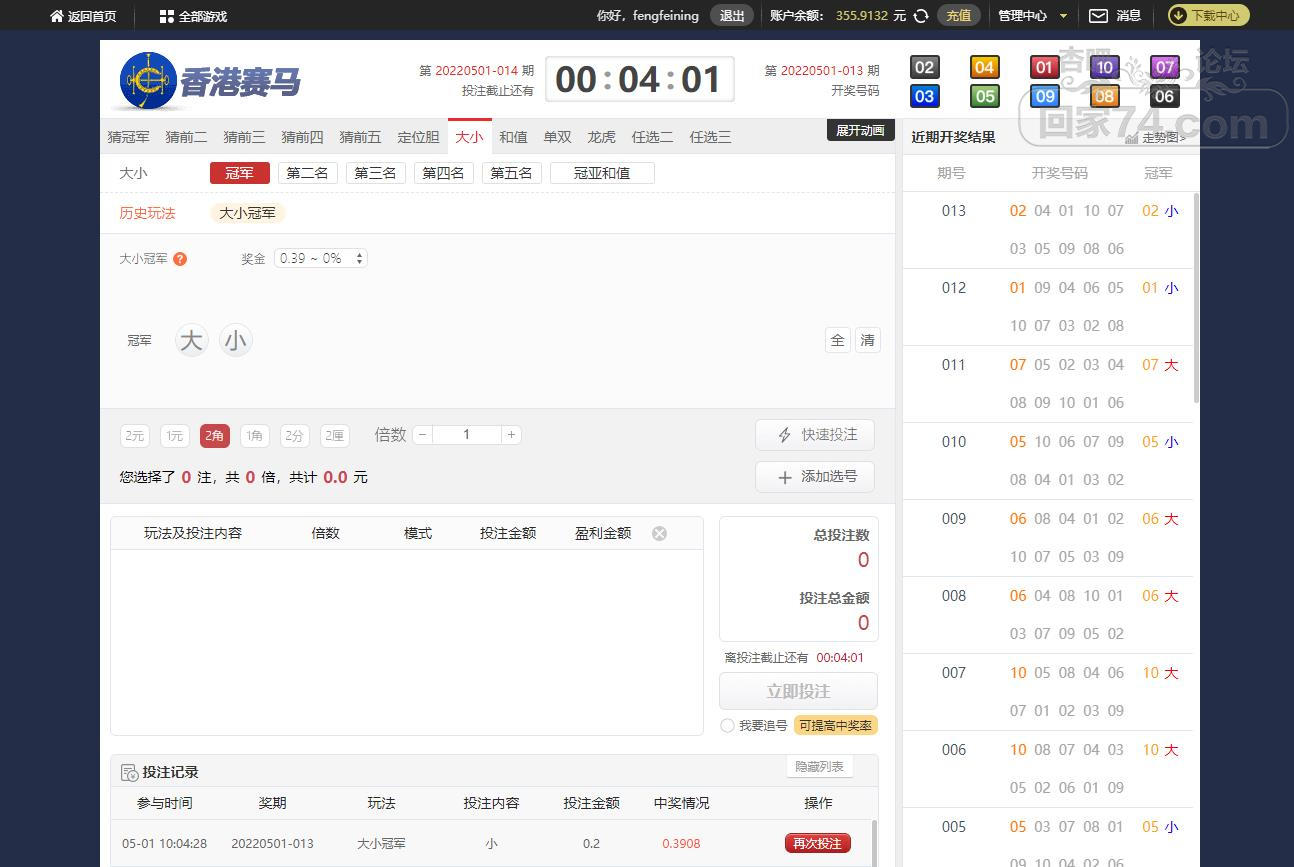Enable the 我要追号 option
The height and width of the screenshot is (867, 1294).
click(x=727, y=726)
